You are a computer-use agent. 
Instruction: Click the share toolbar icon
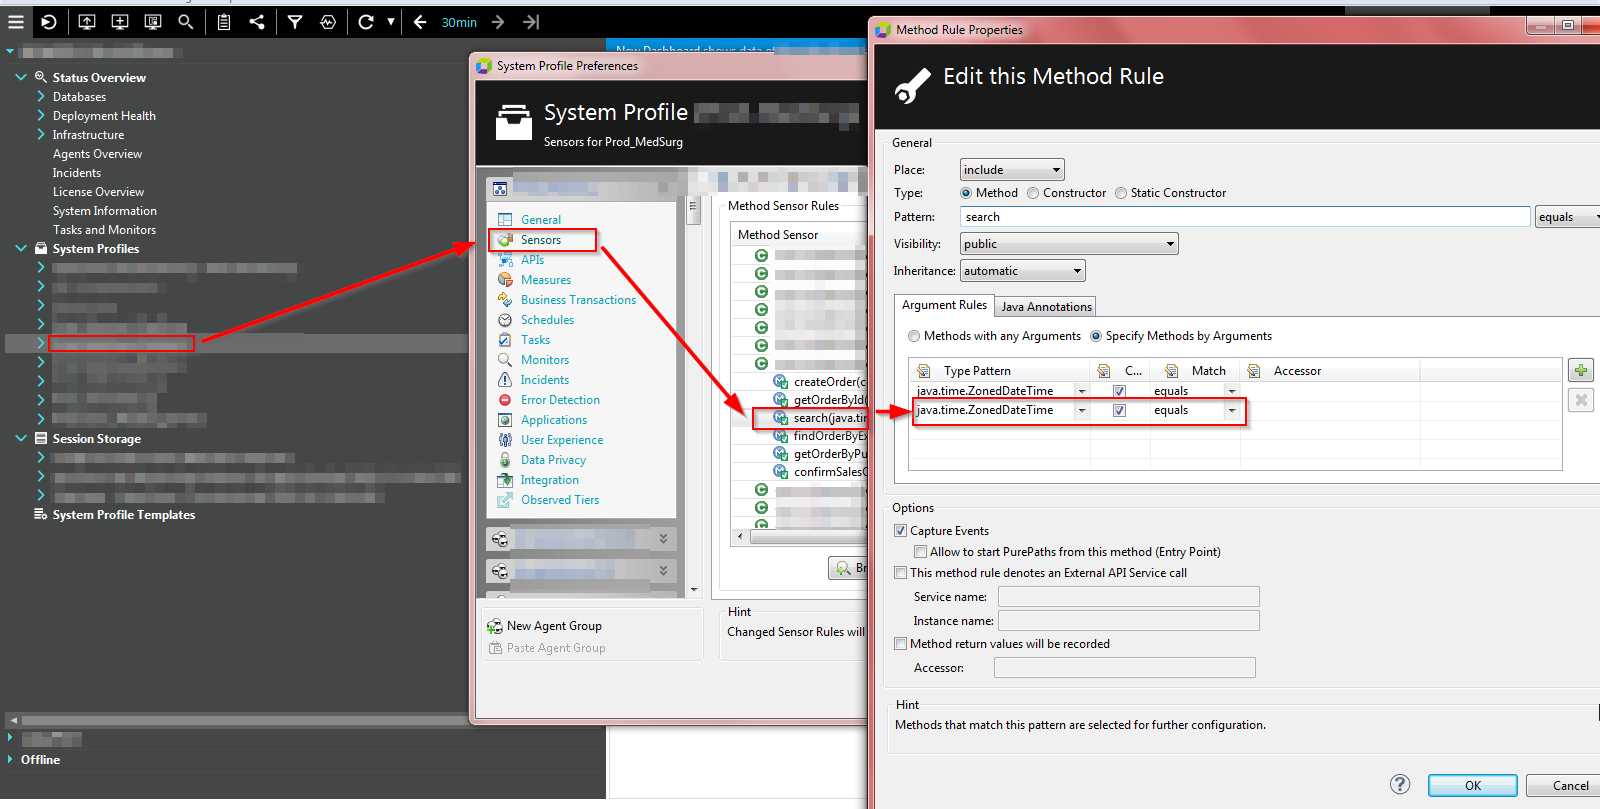point(257,21)
